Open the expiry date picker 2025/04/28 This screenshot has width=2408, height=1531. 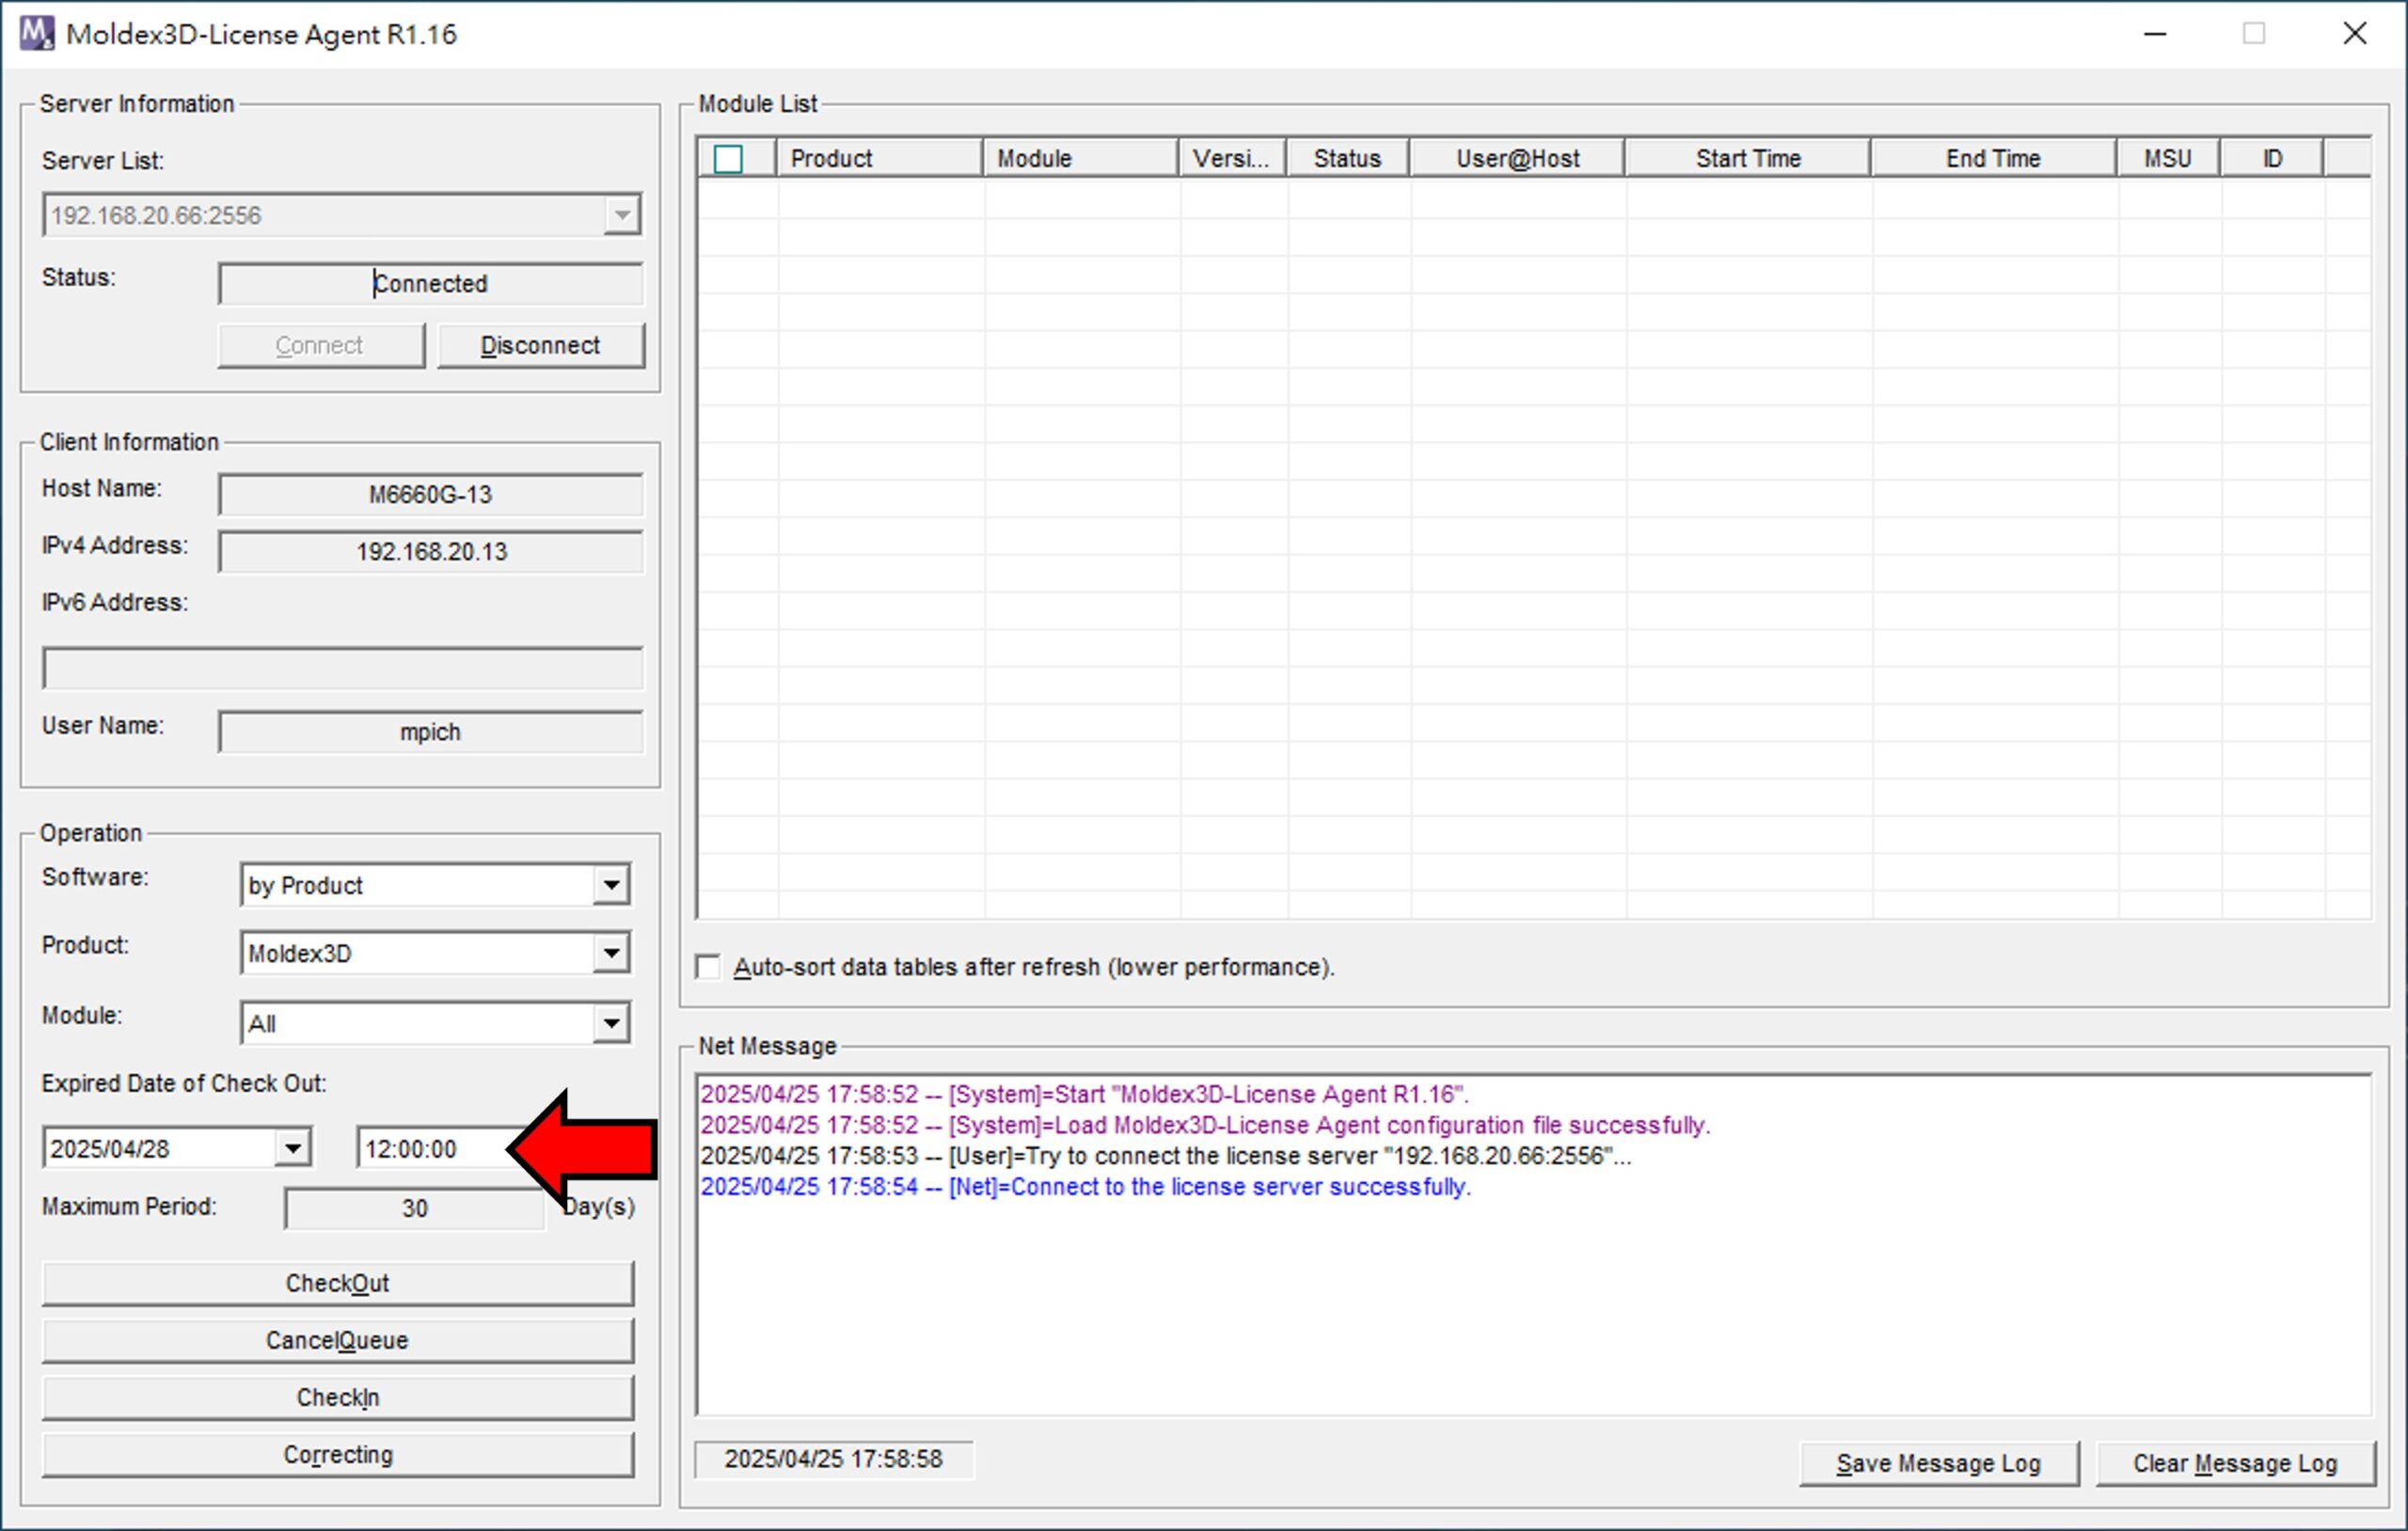pos(292,1148)
